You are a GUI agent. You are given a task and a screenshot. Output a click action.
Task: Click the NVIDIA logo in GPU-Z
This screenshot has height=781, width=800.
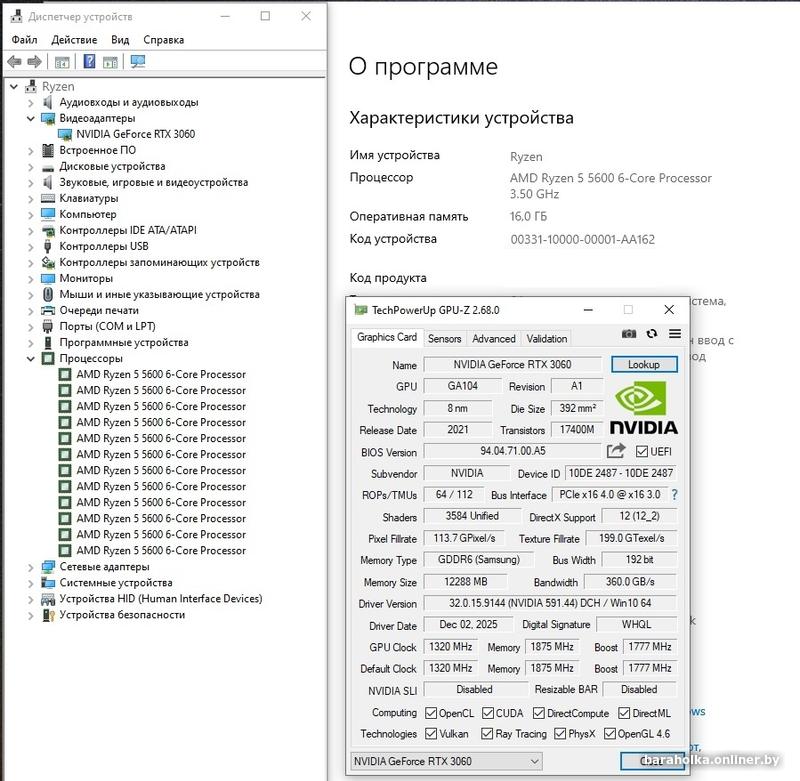[x=643, y=408]
